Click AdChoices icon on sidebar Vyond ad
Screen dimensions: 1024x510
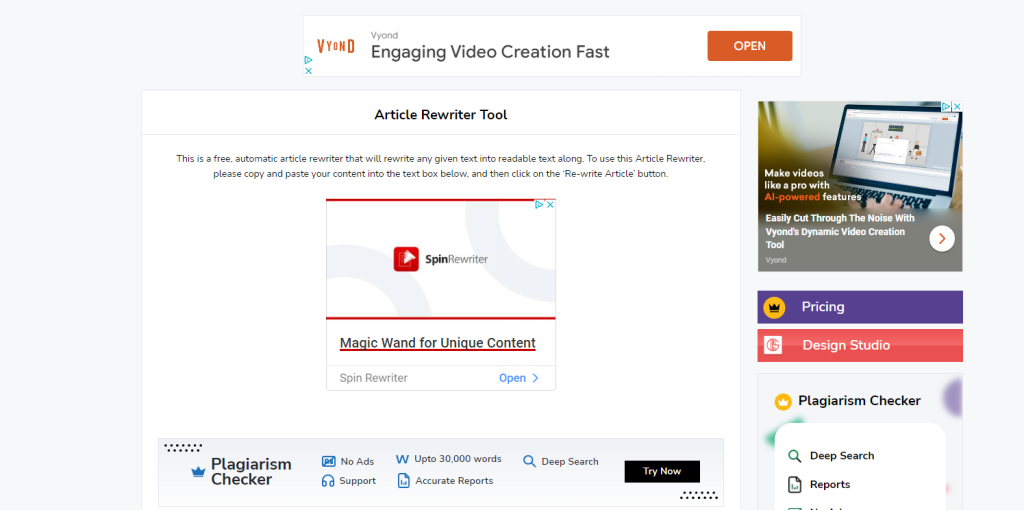946,106
